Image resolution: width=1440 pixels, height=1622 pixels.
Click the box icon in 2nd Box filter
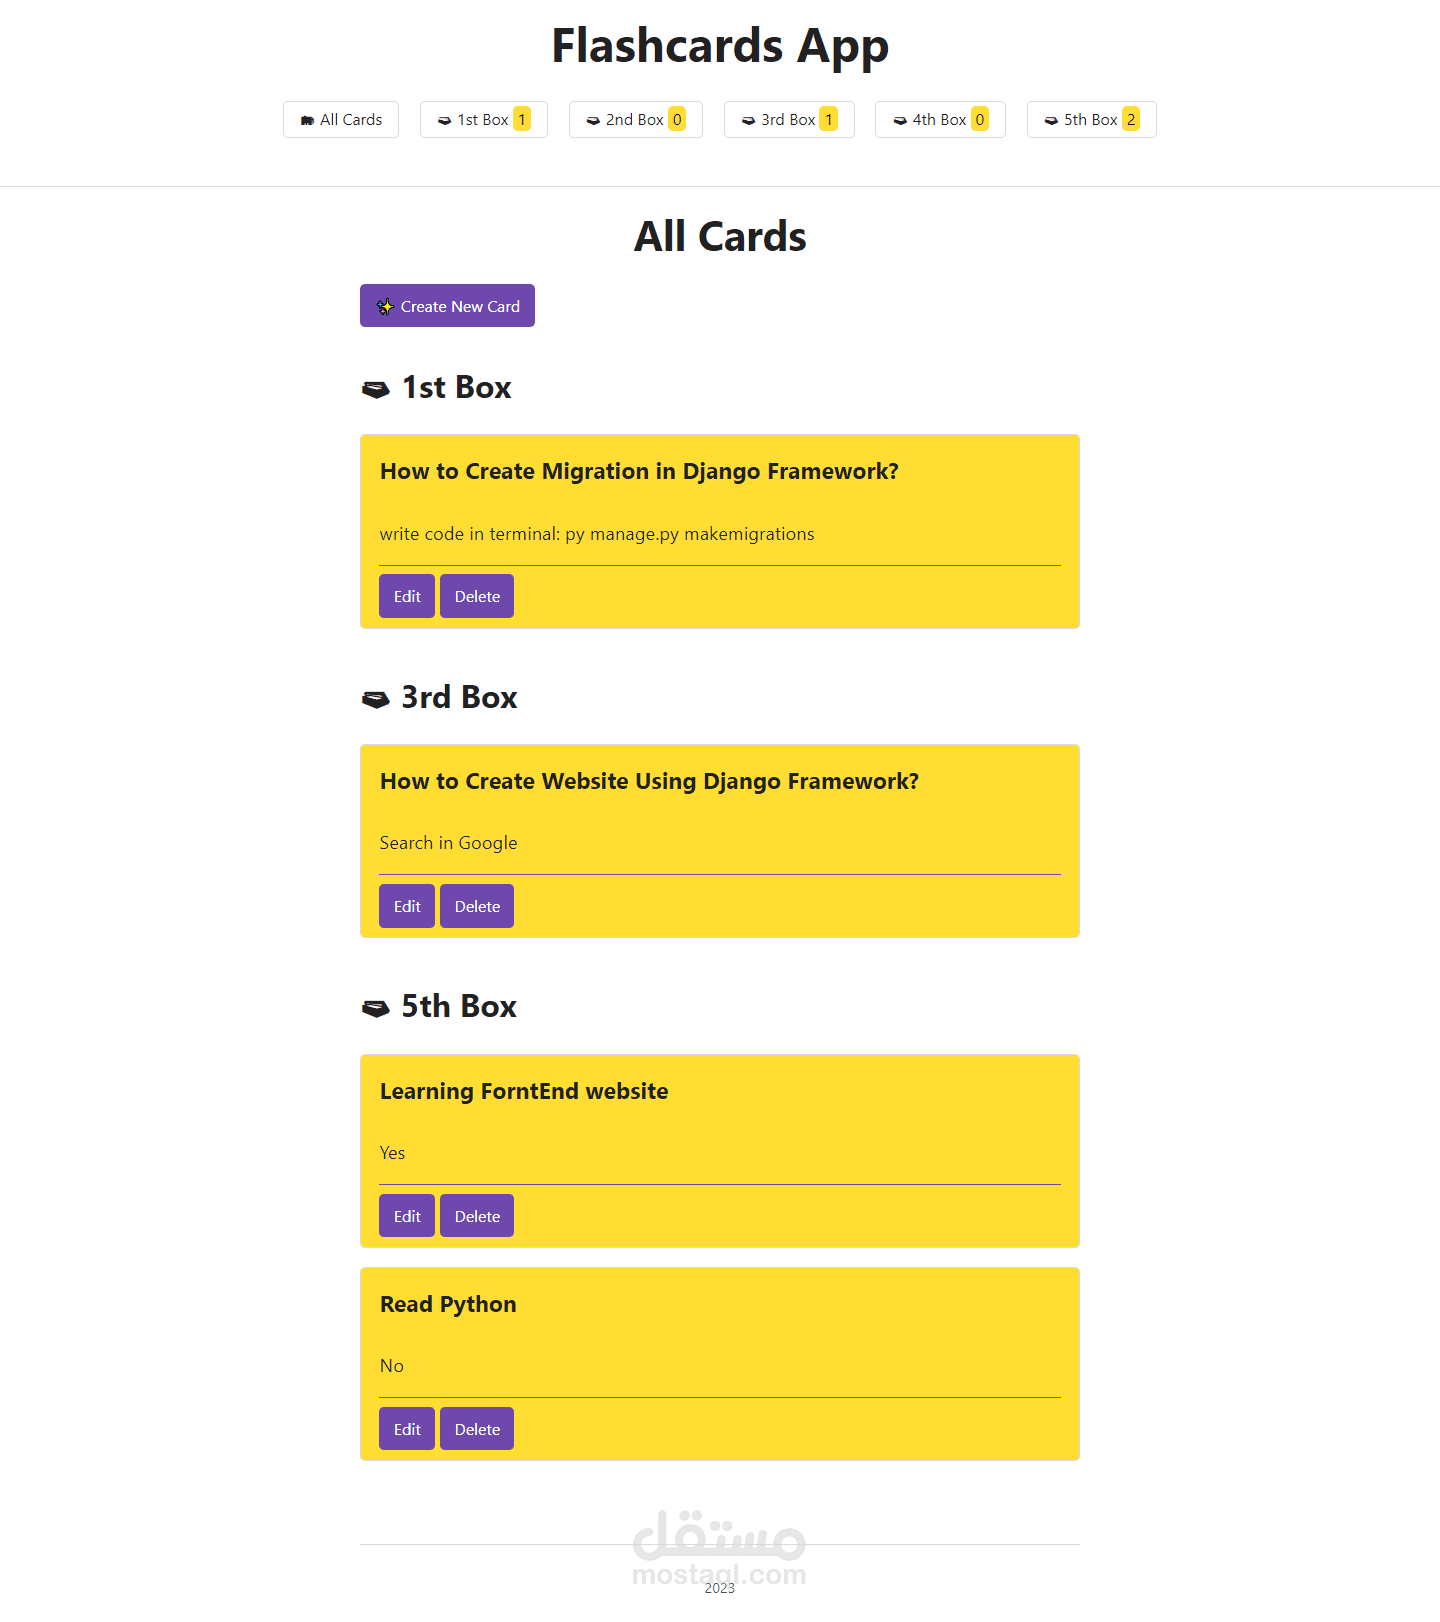591,120
